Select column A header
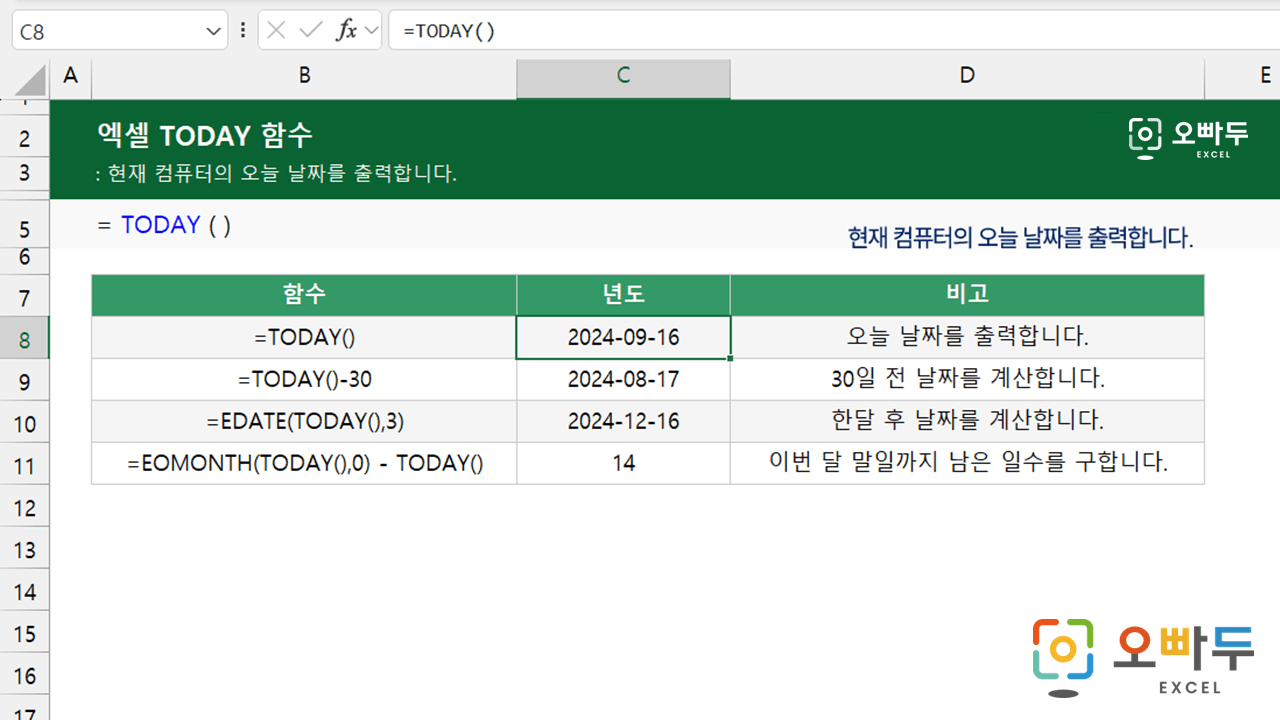The width and height of the screenshot is (1280, 720). pyautogui.click(x=70, y=75)
